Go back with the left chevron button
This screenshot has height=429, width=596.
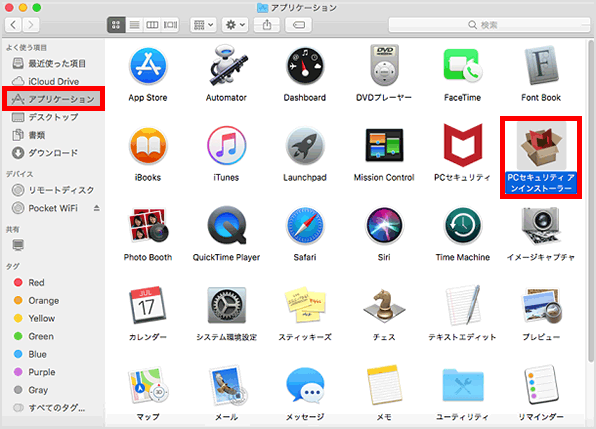13,25
